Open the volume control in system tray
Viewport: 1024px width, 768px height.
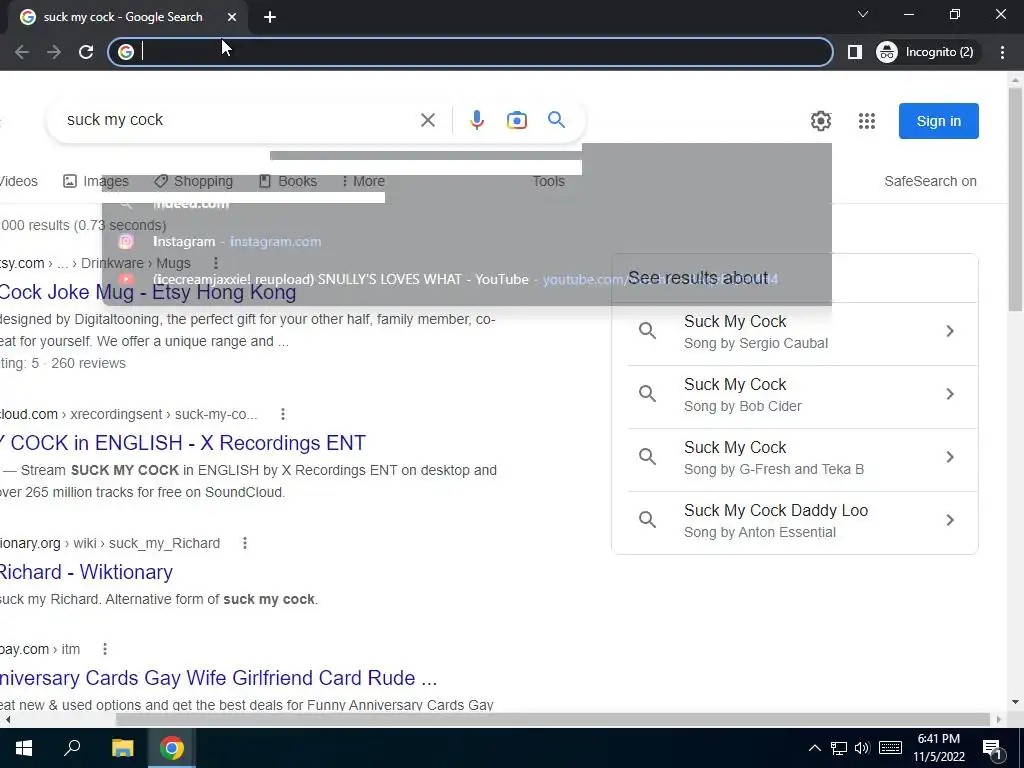coord(862,748)
